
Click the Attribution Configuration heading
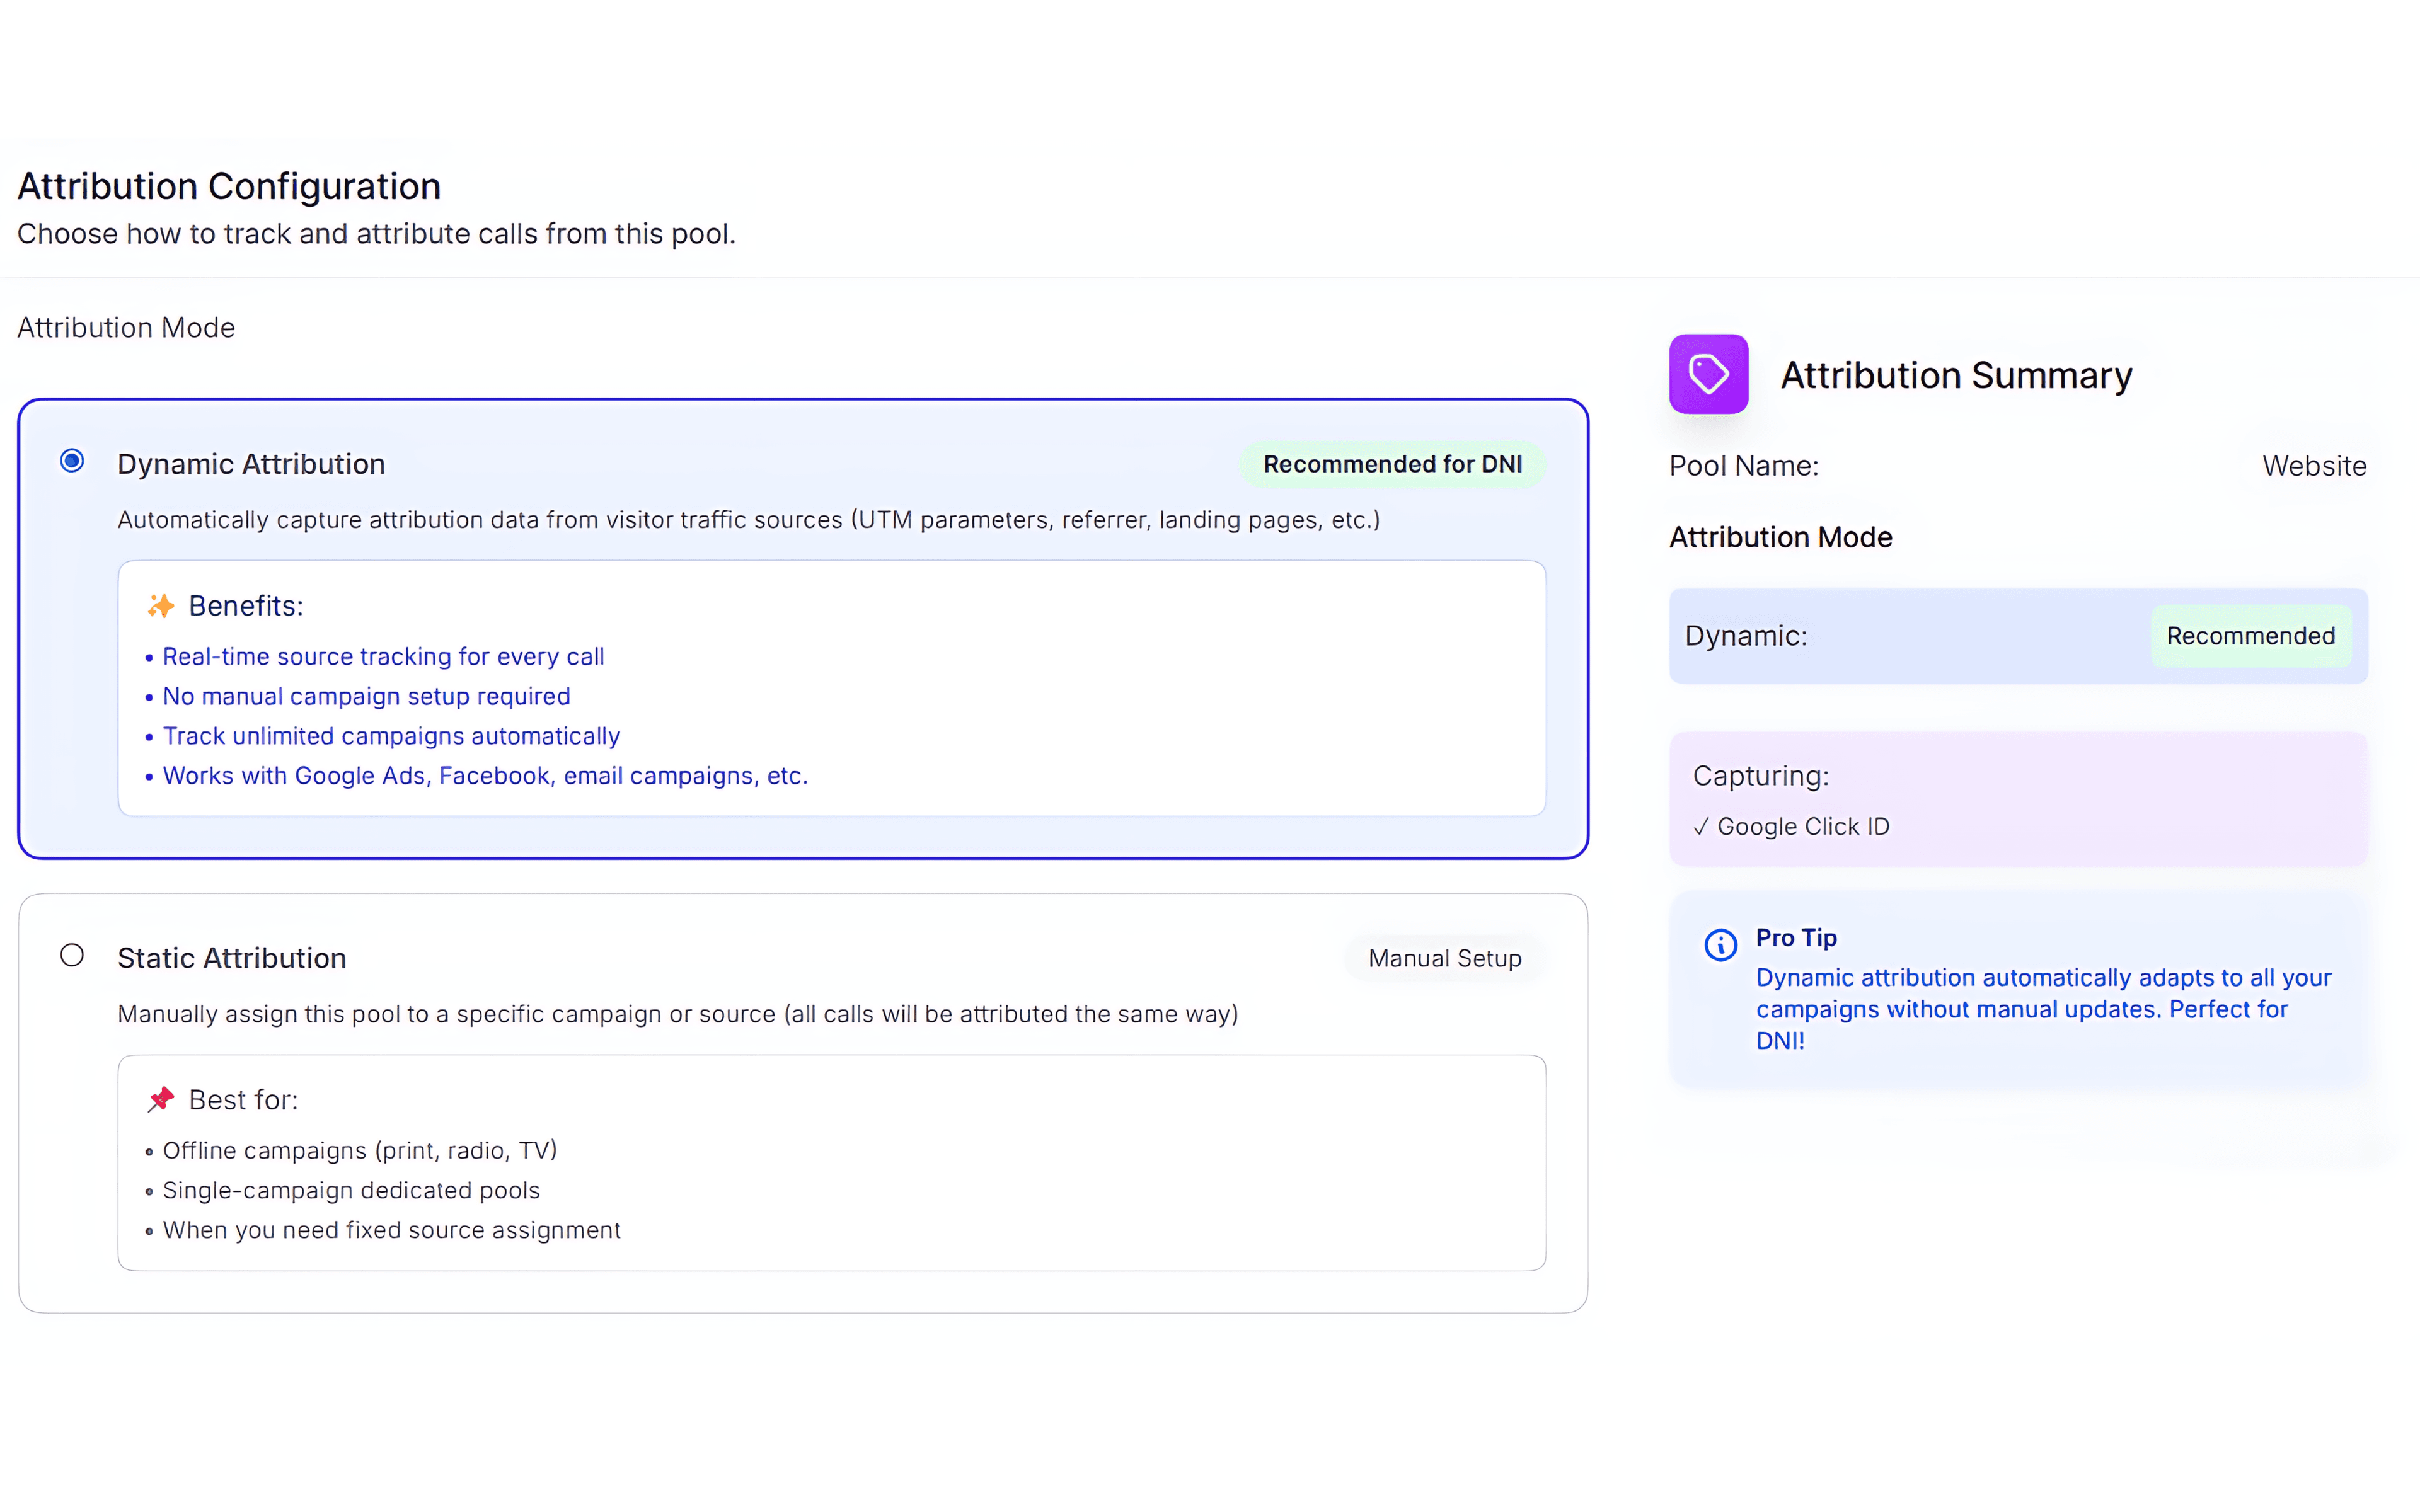[229, 186]
